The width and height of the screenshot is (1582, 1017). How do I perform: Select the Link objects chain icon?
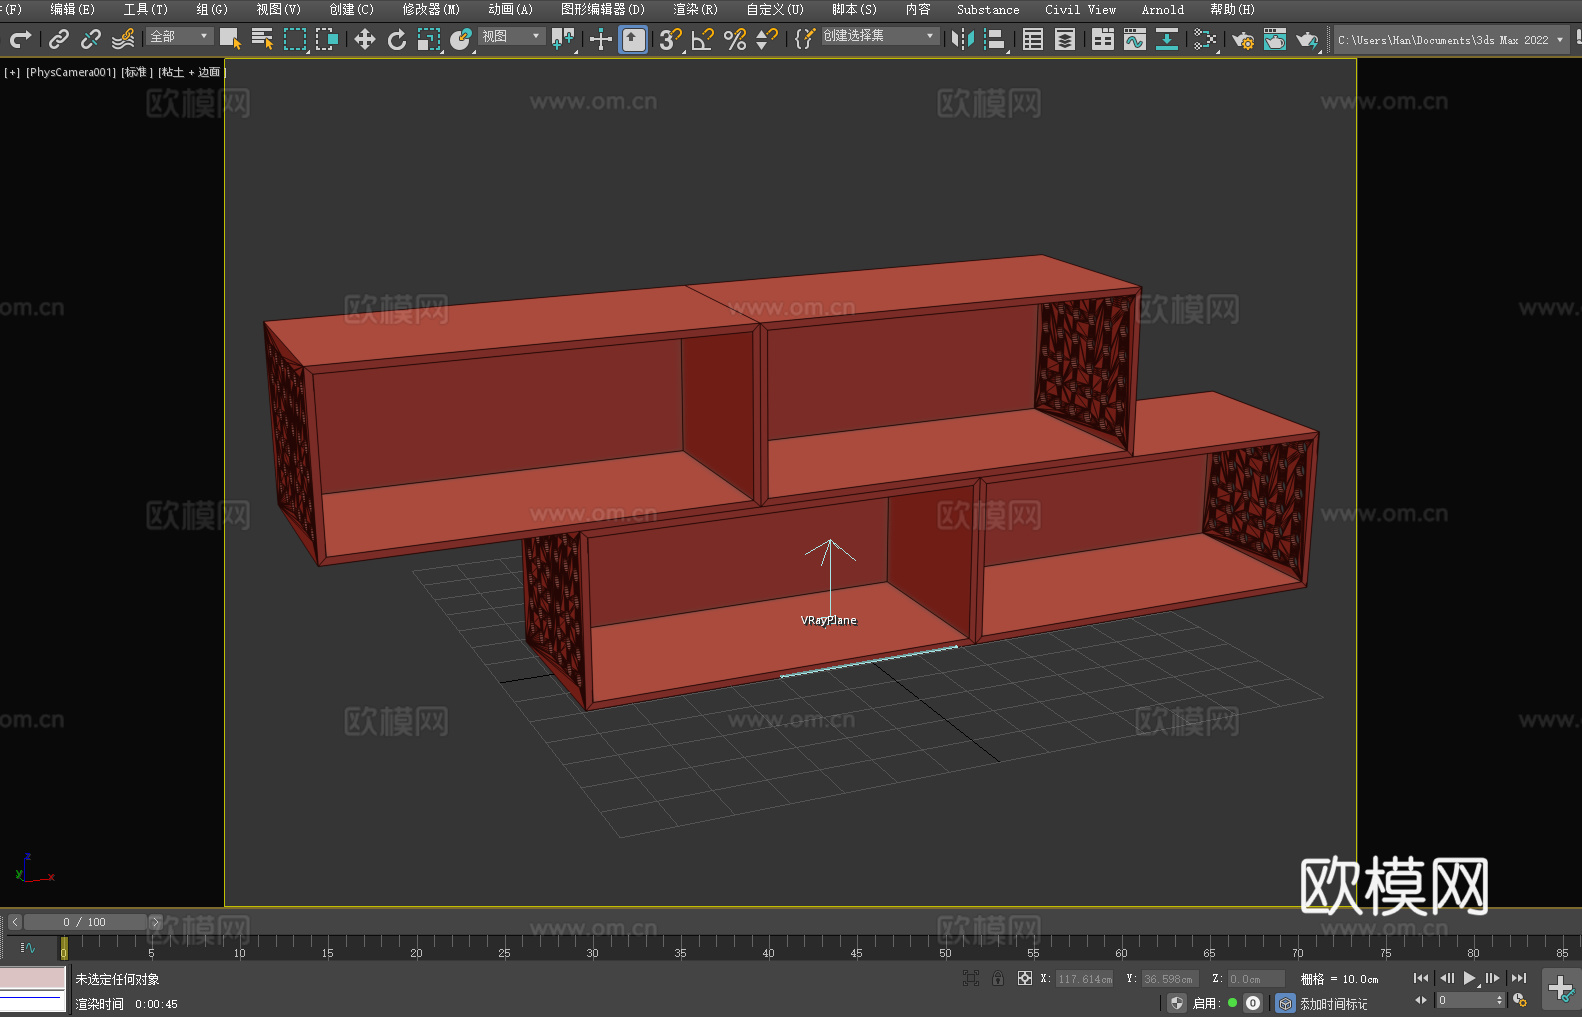click(x=59, y=39)
